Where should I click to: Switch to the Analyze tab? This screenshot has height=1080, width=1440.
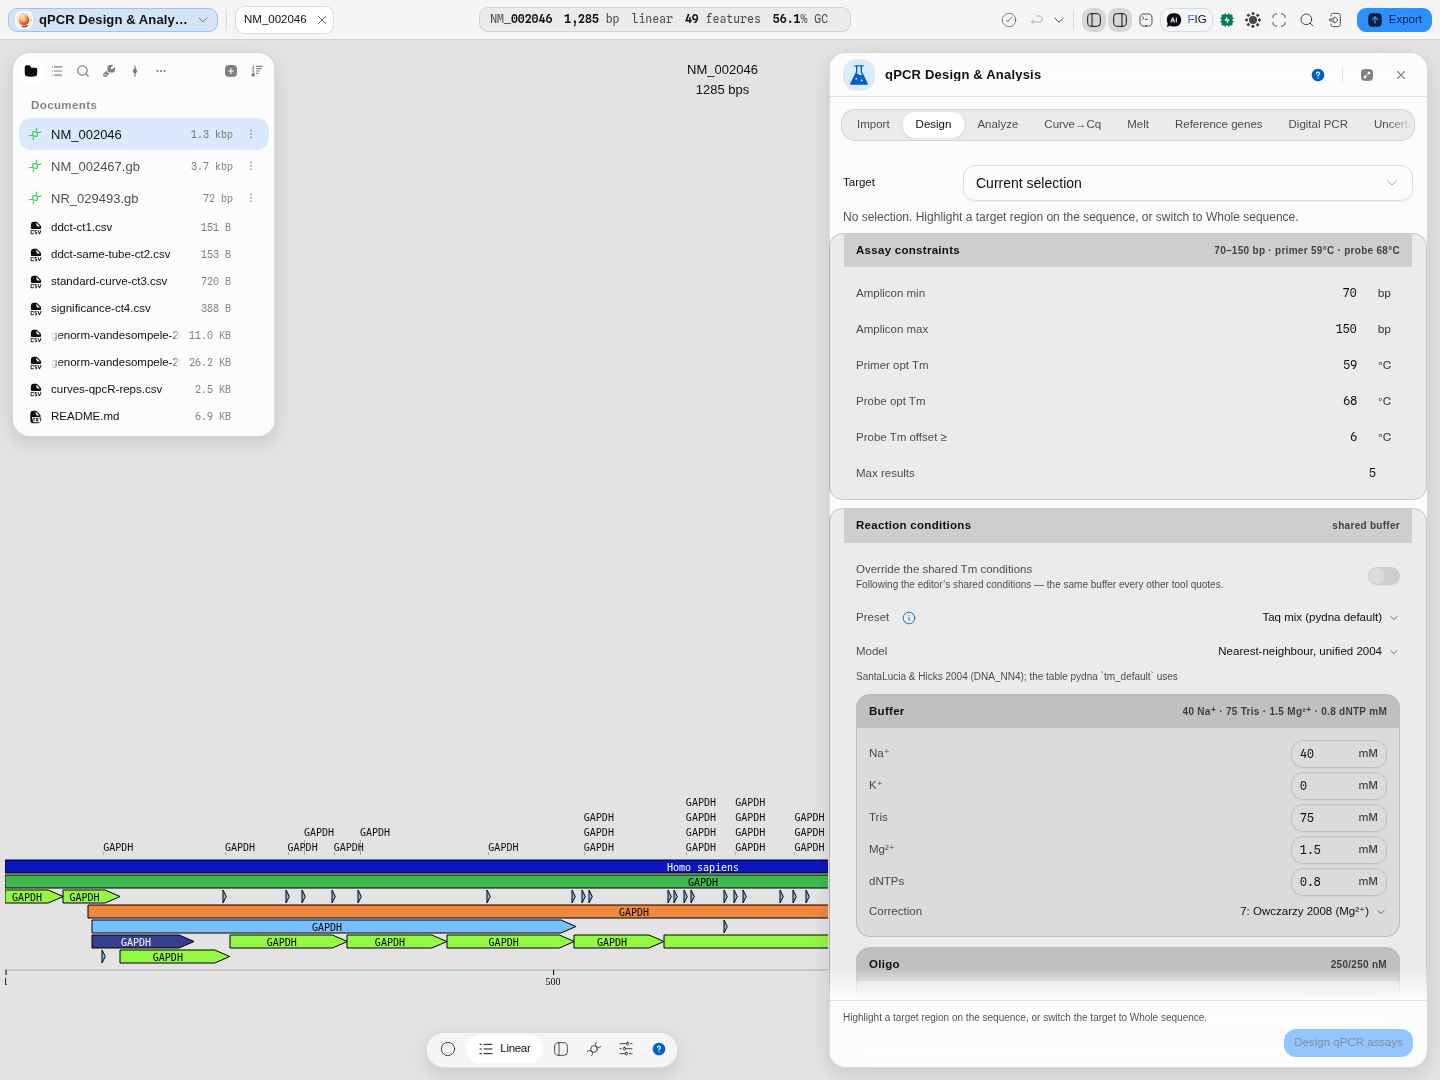click(x=998, y=125)
